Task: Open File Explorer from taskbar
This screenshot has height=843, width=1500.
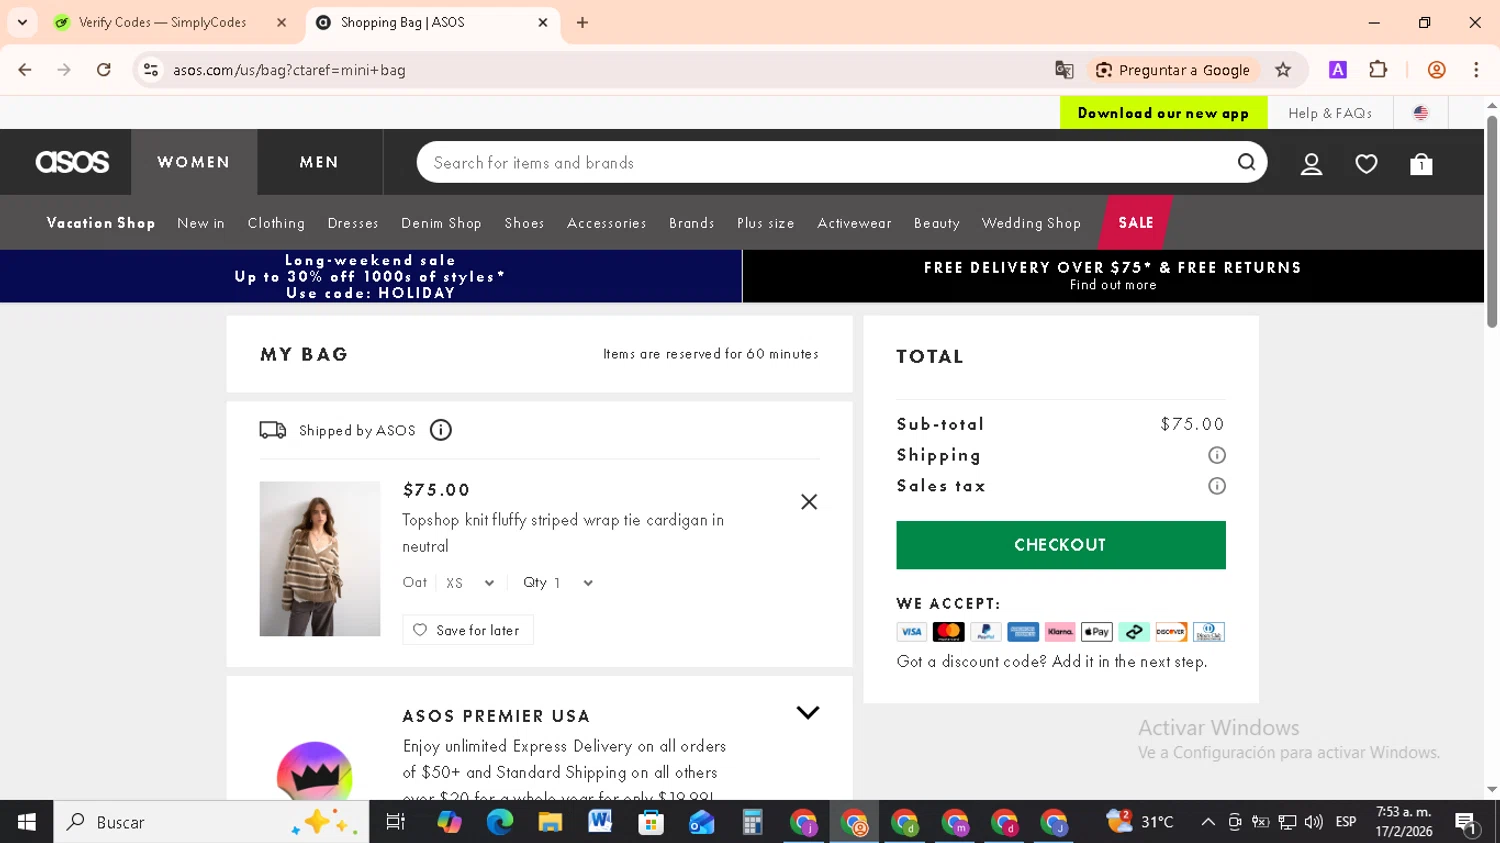Action: pos(550,822)
